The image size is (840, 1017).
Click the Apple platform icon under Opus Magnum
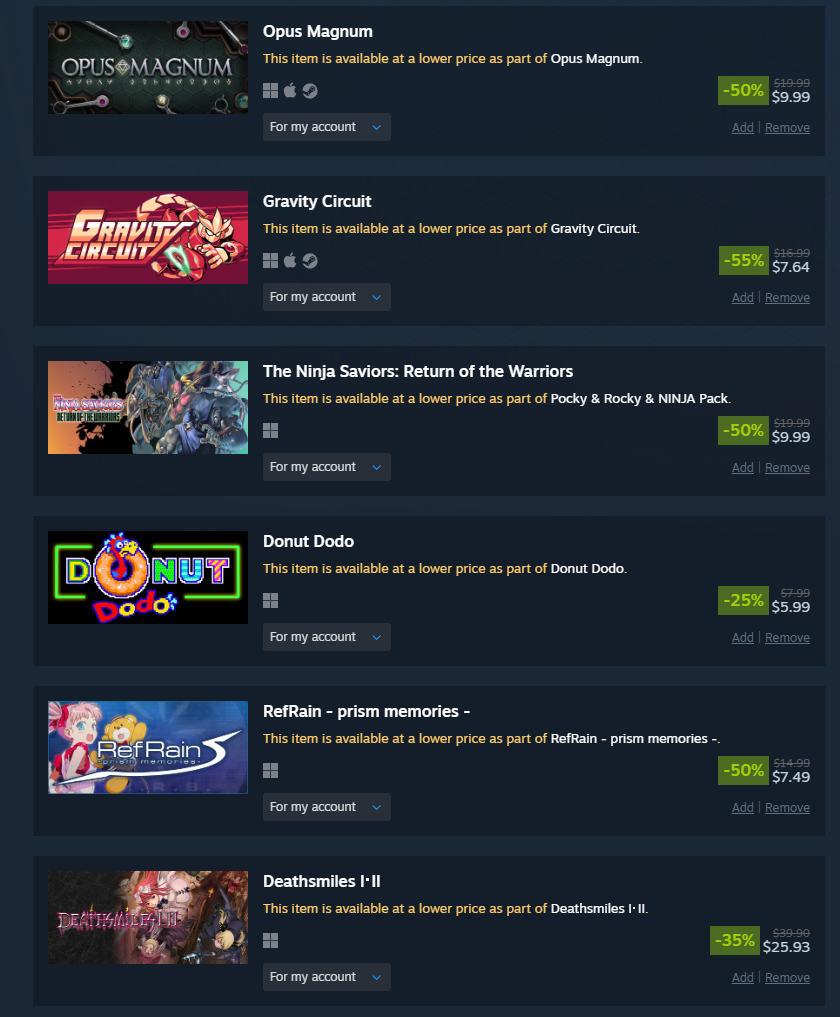(x=290, y=91)
